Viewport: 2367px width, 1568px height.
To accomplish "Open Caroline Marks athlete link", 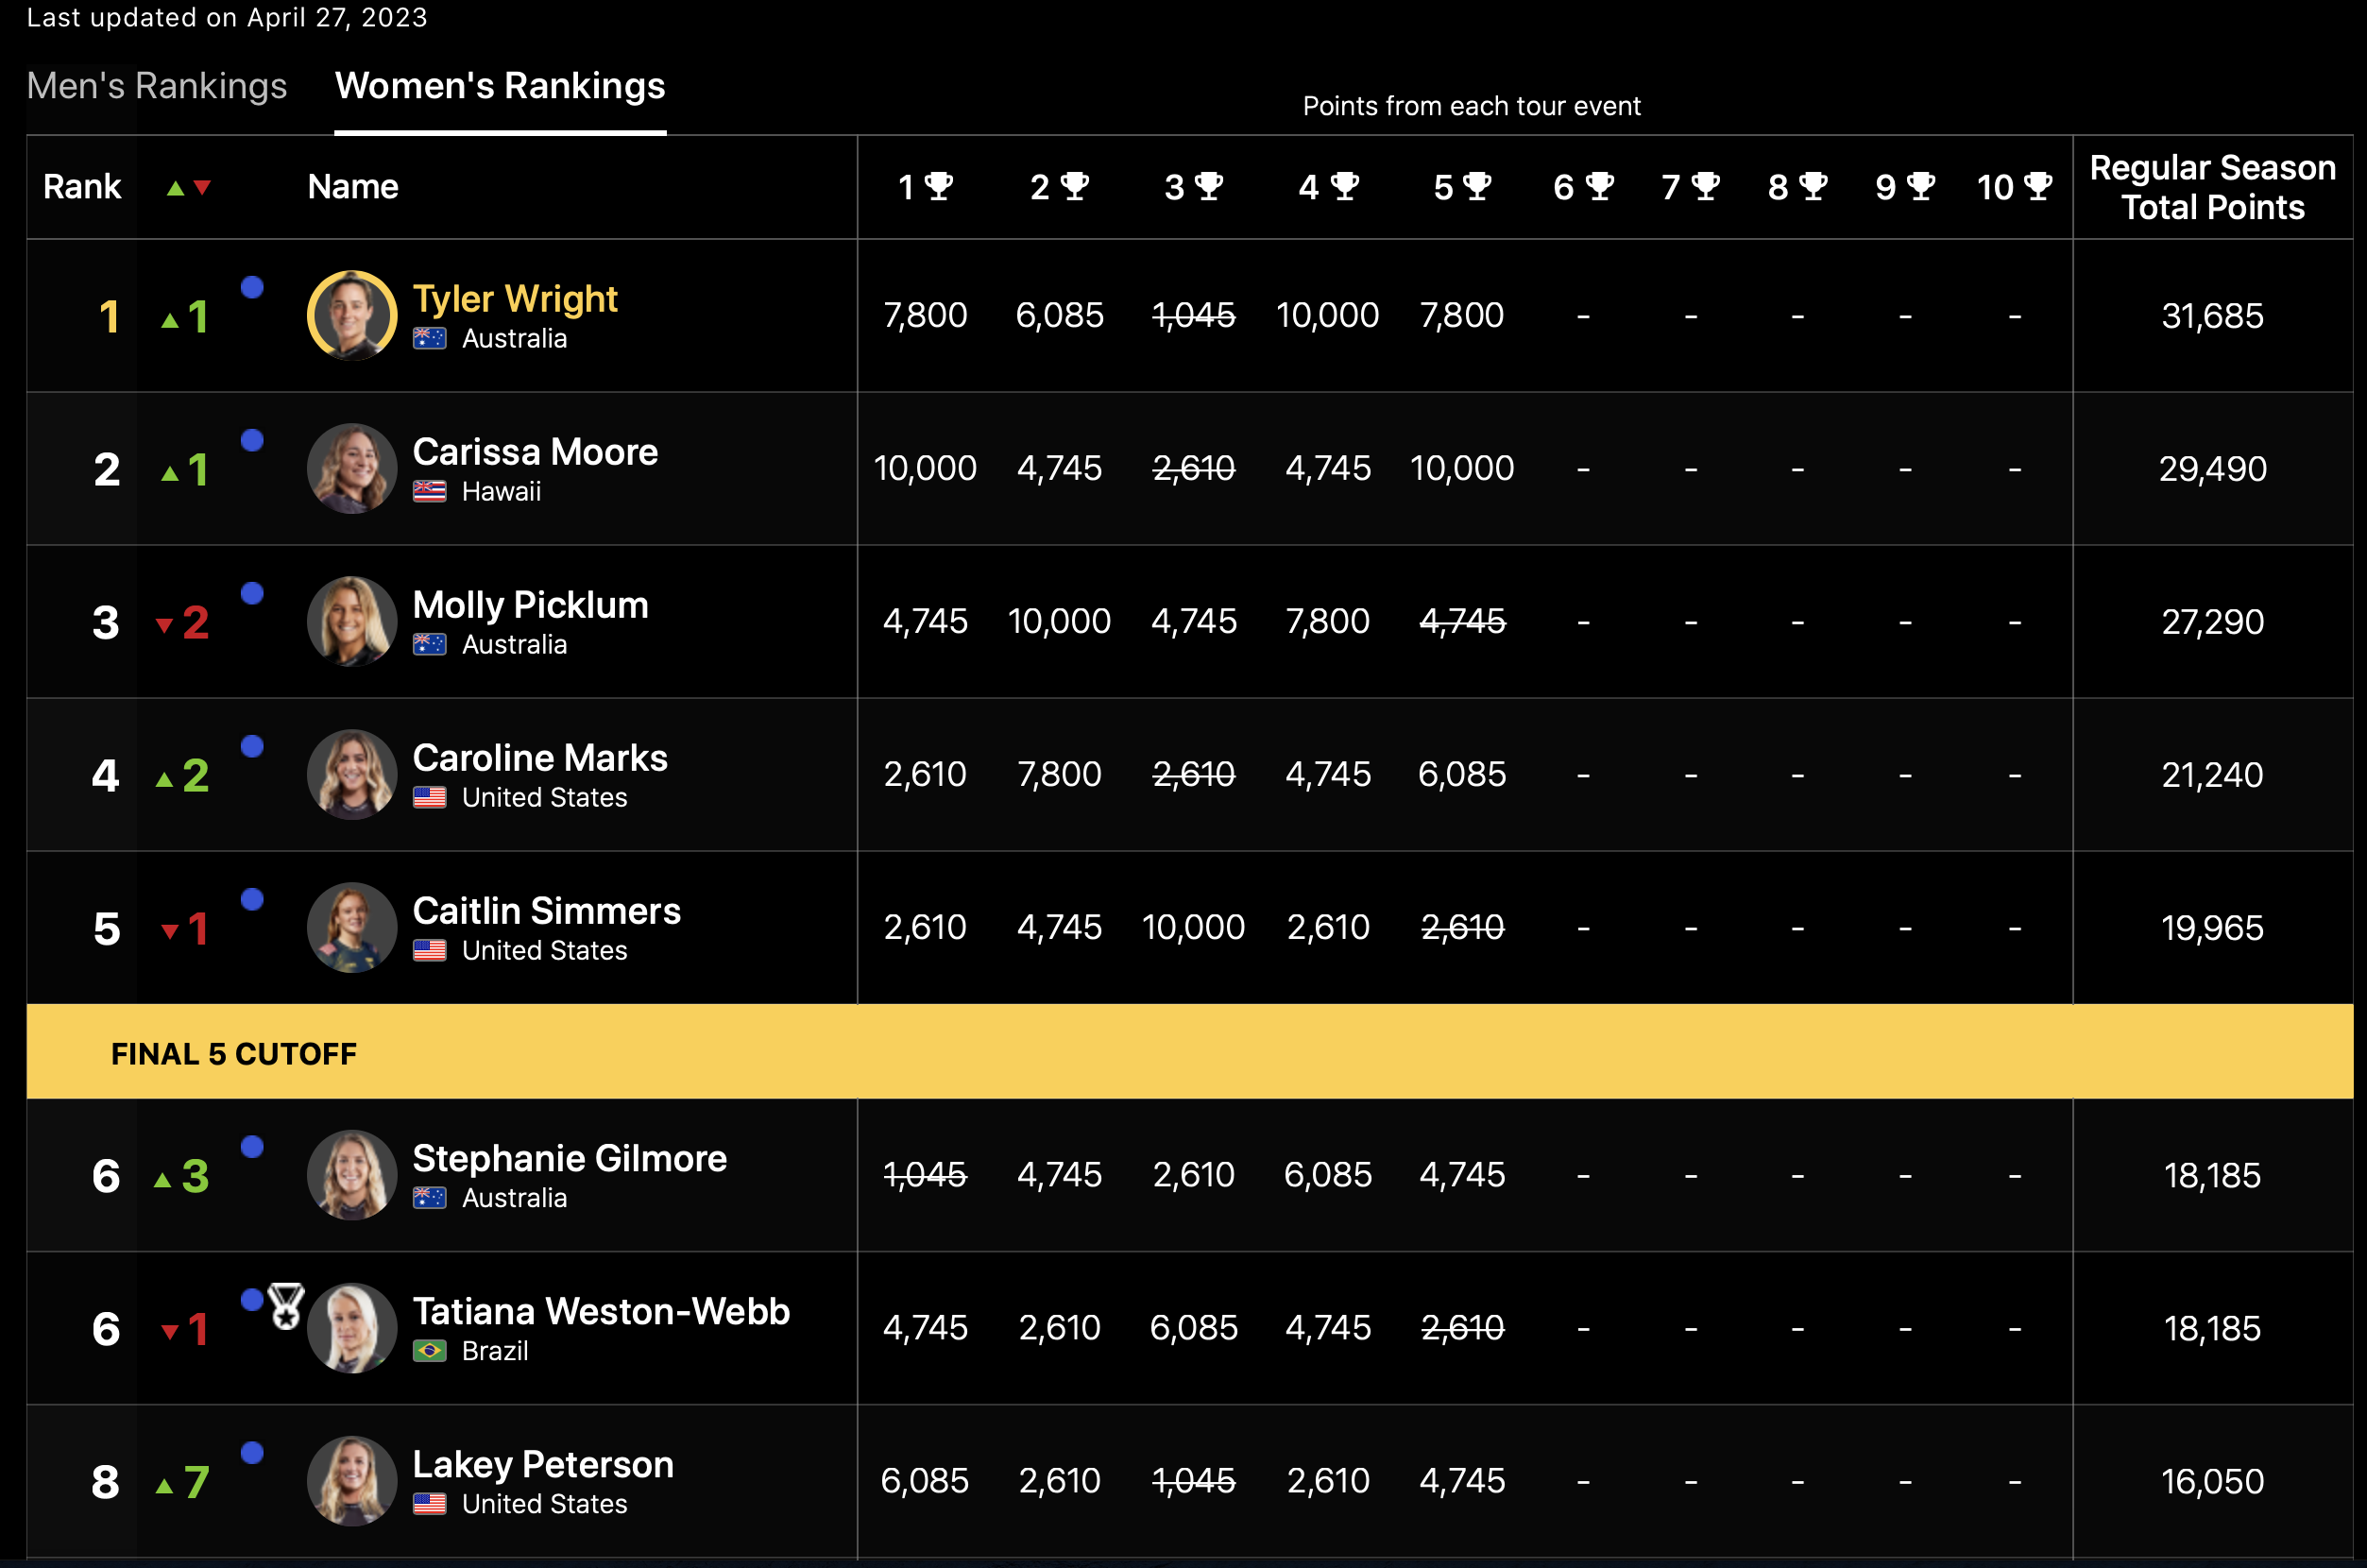I will click(x=540, y=758).
